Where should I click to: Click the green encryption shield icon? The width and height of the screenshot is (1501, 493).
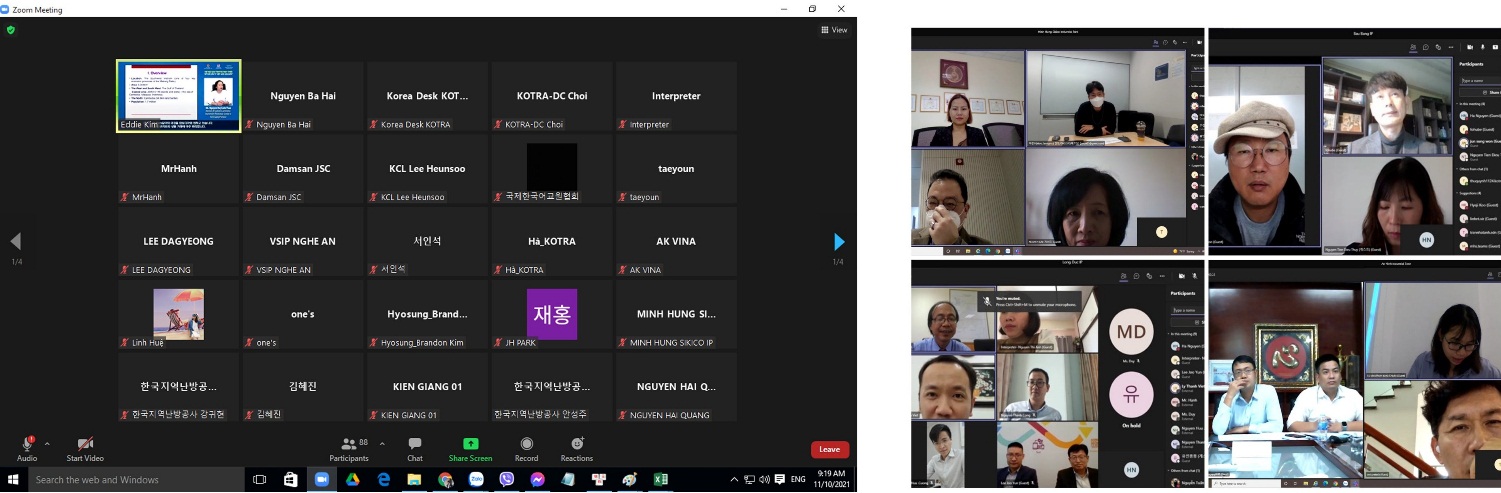coord(11,30)
